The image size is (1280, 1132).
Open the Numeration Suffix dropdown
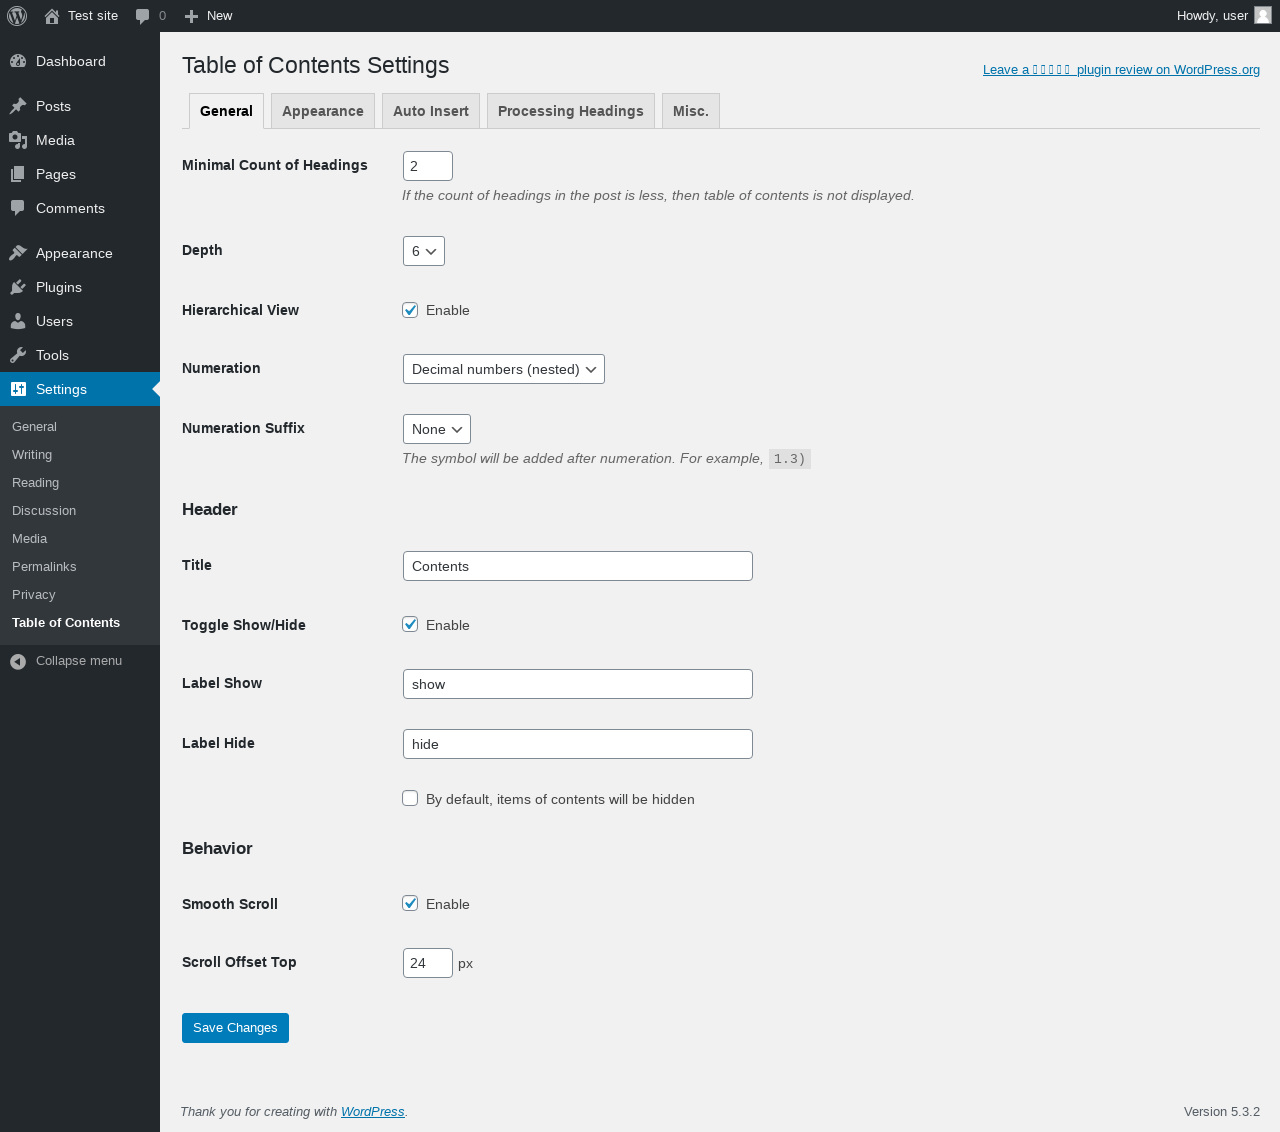click(436, 429)
